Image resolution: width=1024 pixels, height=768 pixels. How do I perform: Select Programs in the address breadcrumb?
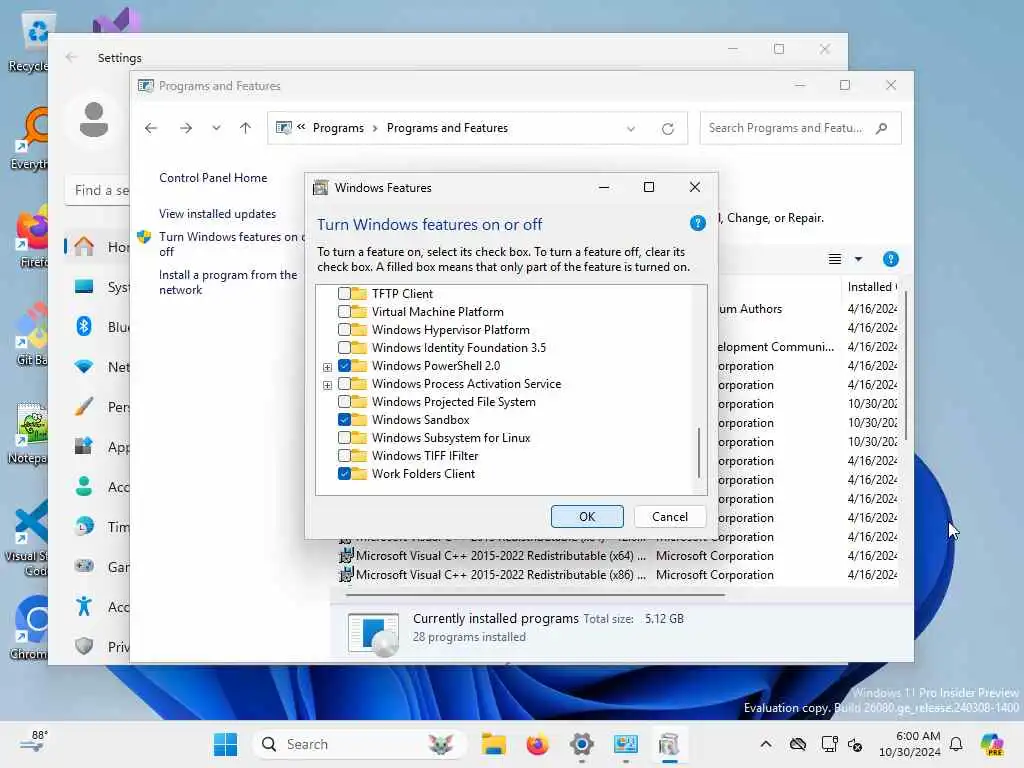(x=338, y=128)
